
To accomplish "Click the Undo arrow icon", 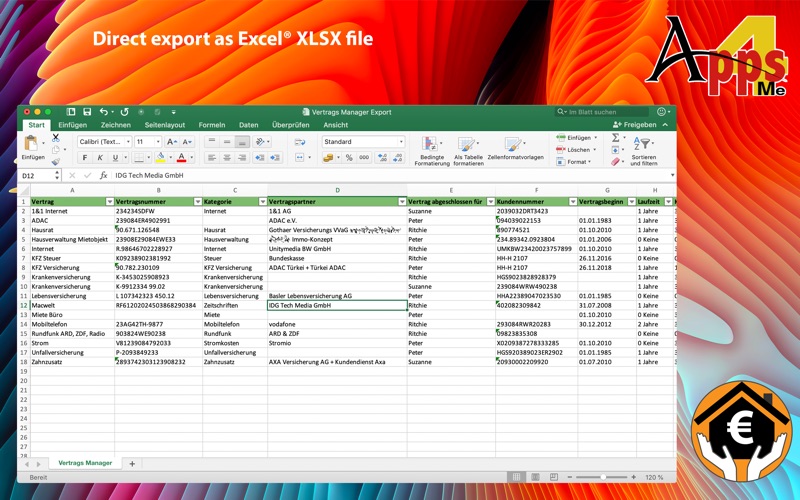I will coord(104,112).
